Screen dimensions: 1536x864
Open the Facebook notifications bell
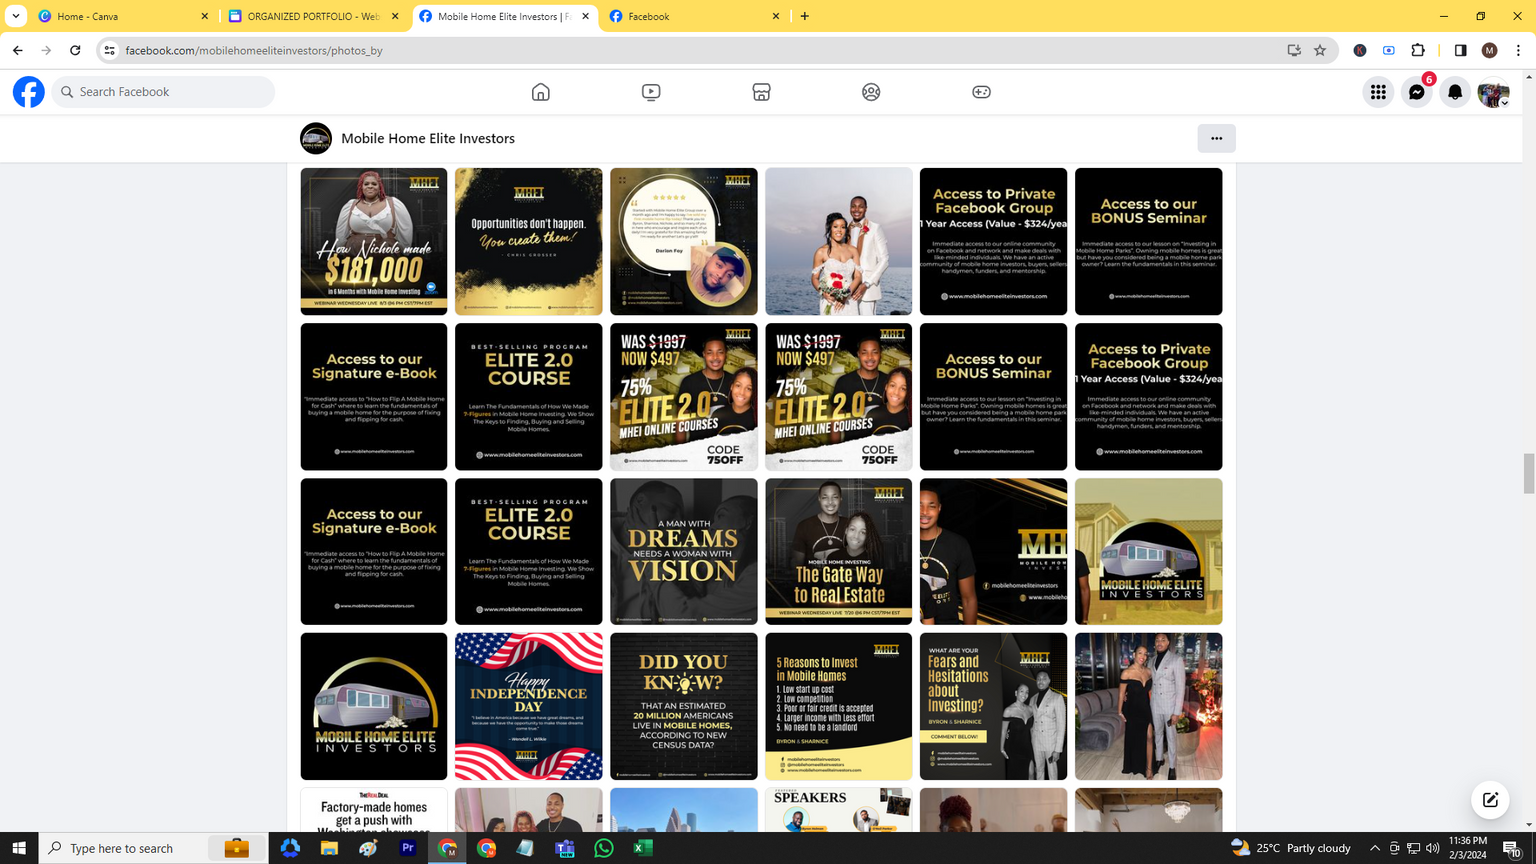[1455, 92]
